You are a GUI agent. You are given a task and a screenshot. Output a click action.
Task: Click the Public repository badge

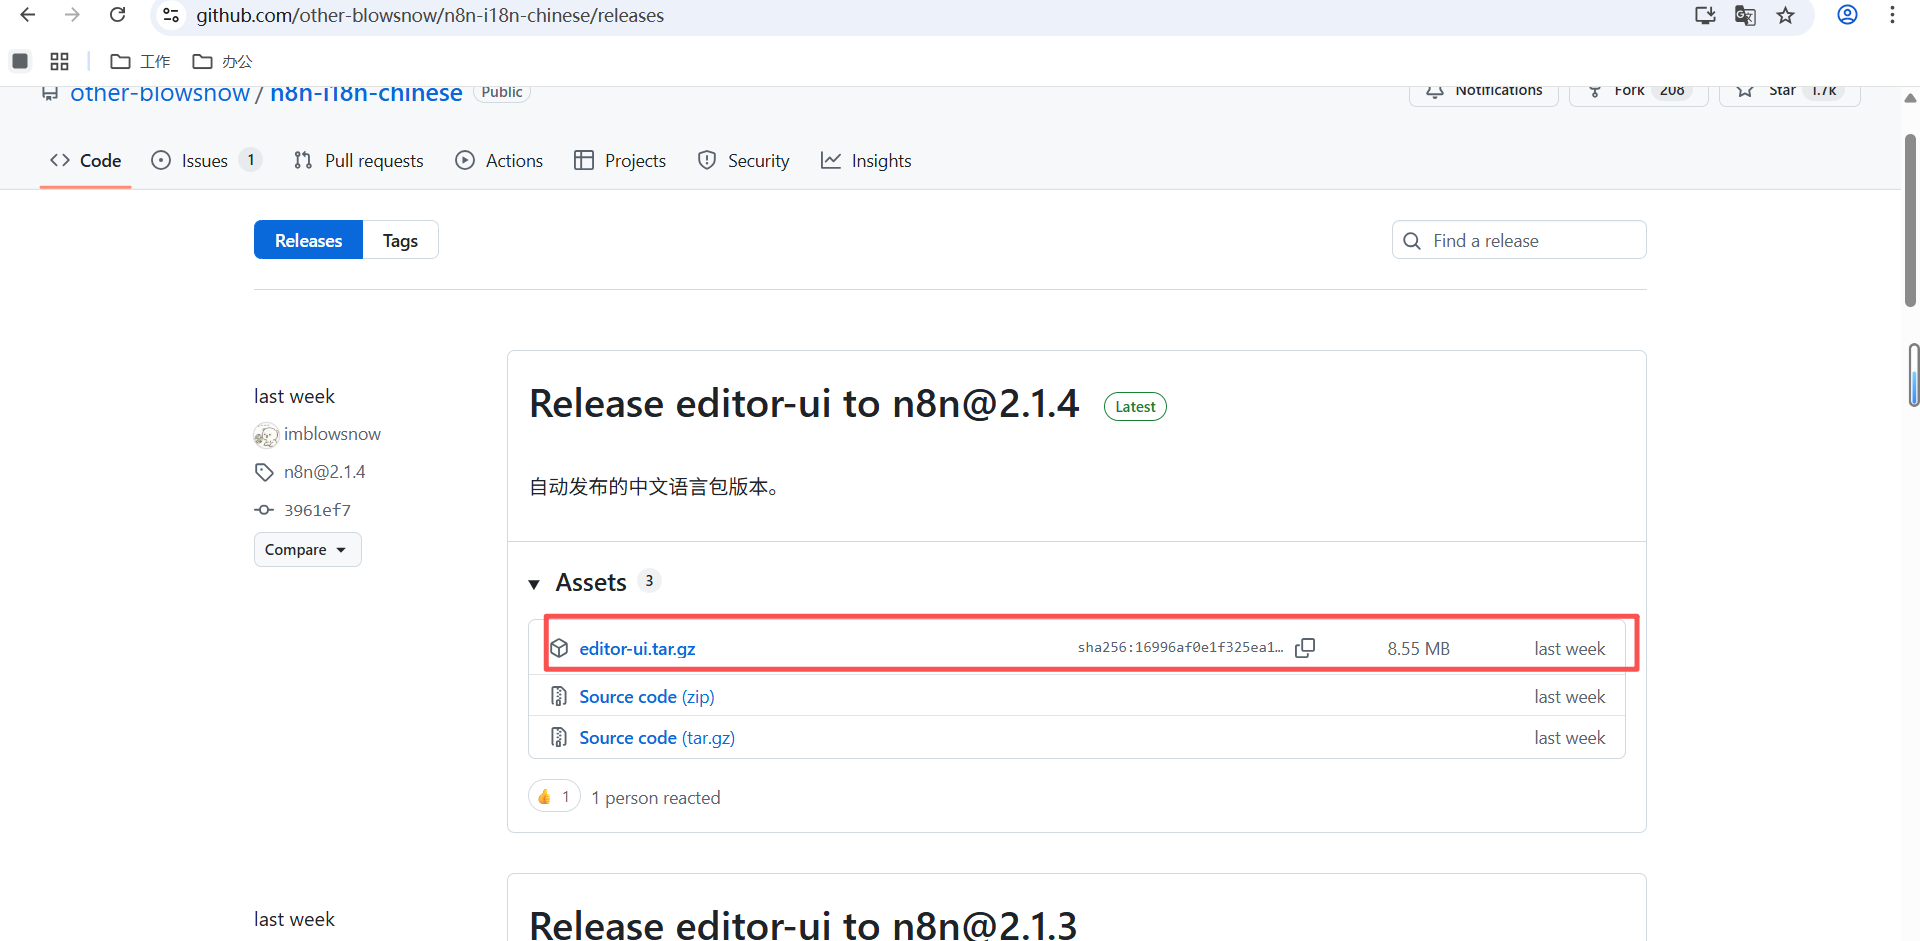[502, 92]
